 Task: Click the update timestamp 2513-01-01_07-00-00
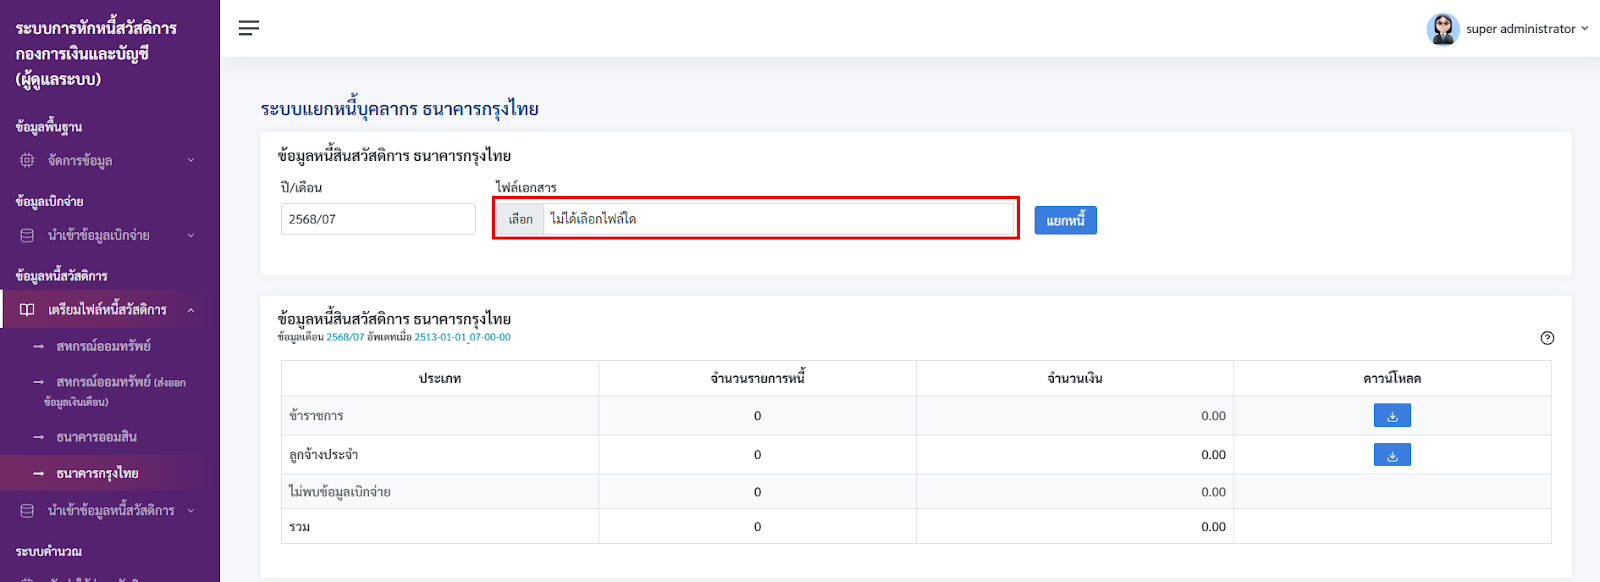(x=462, y=337)
